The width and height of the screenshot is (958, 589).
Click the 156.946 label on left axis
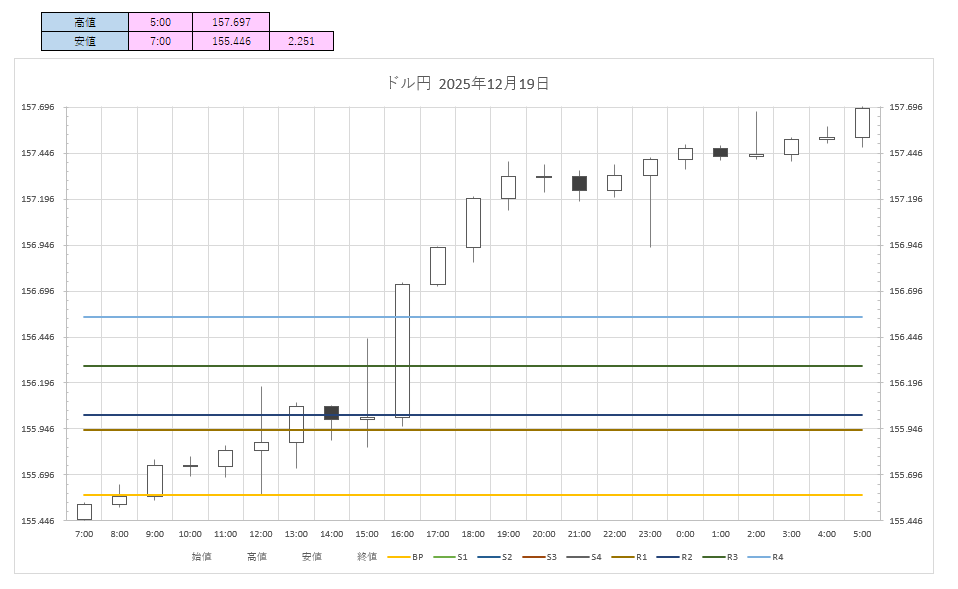point(36,245)
